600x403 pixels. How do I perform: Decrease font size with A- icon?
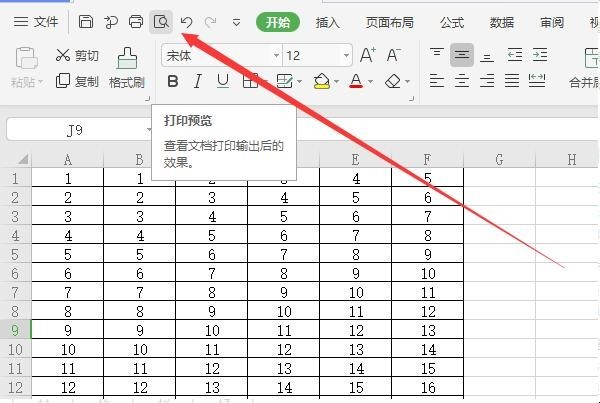tap(393, 55)
